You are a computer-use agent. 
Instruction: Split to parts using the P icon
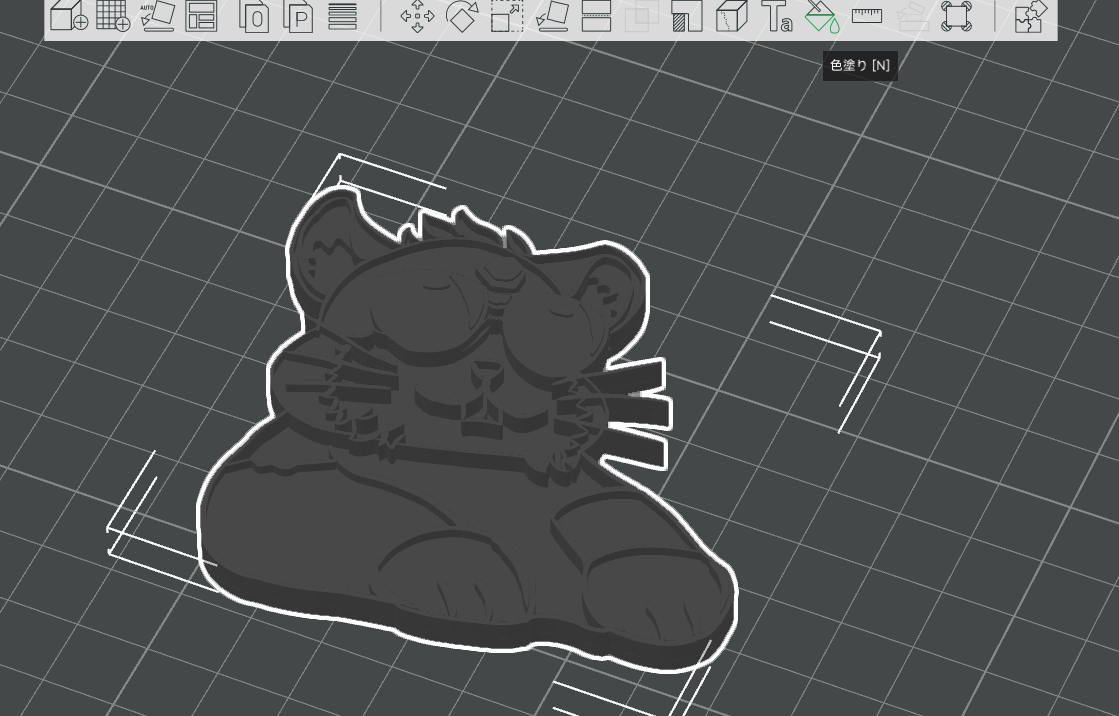tap(298, 16)
